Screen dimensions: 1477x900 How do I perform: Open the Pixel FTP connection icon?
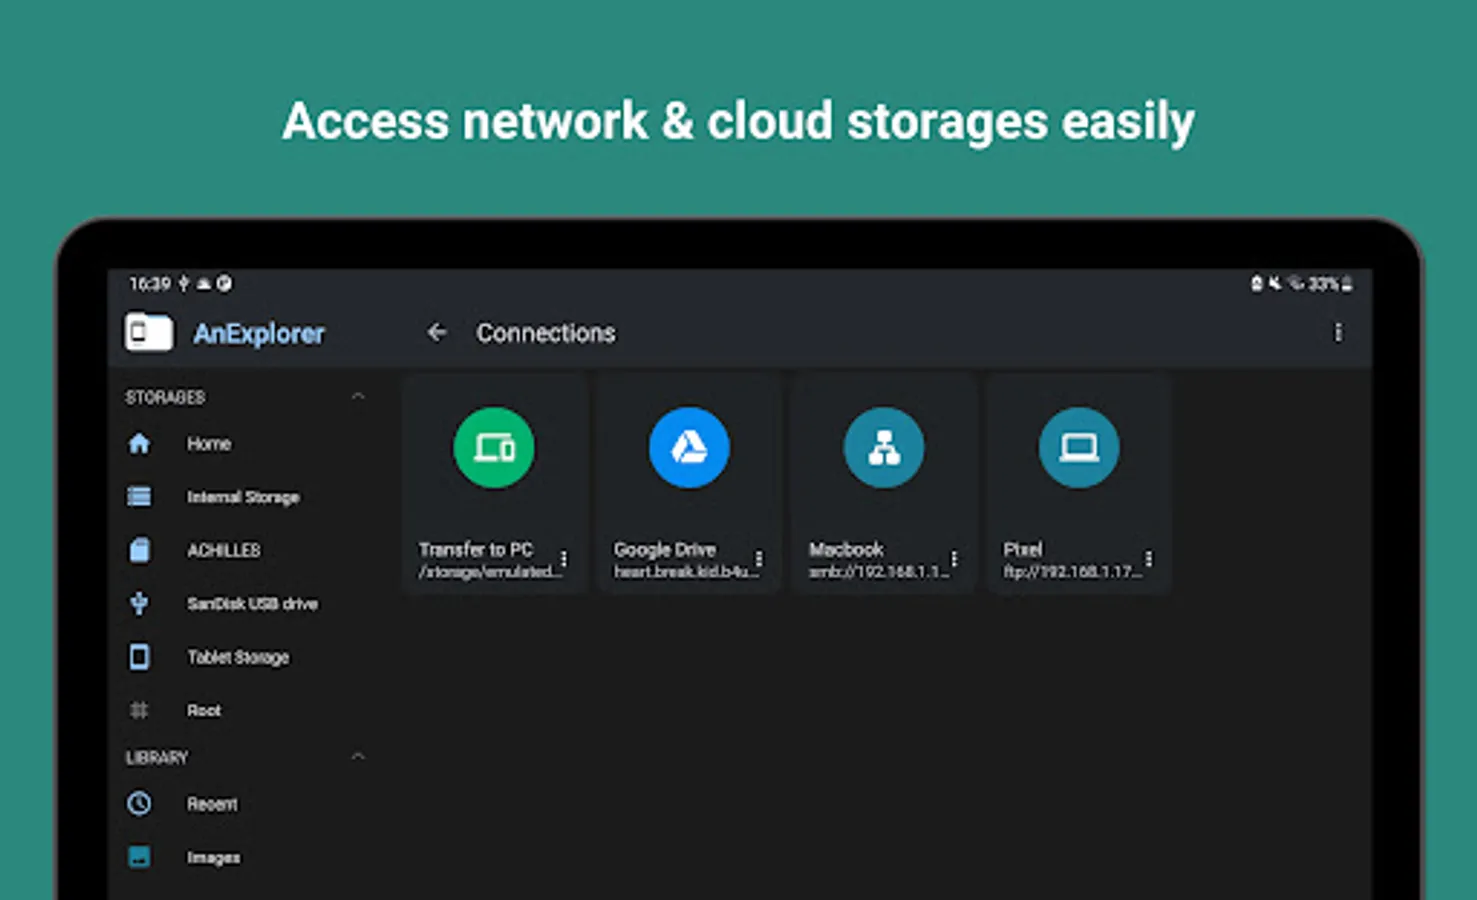click(1078, 447)
